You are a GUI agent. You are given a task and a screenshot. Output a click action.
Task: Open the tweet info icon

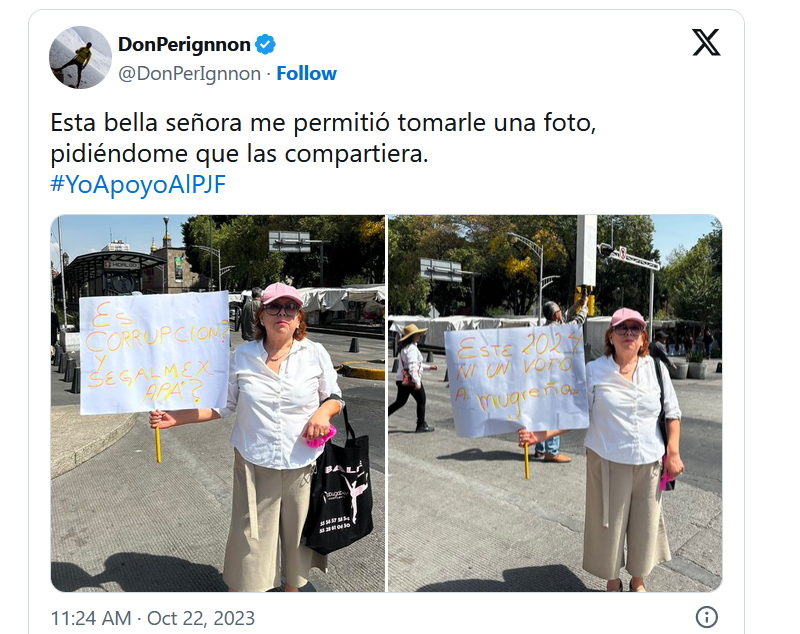click(707, 617)
